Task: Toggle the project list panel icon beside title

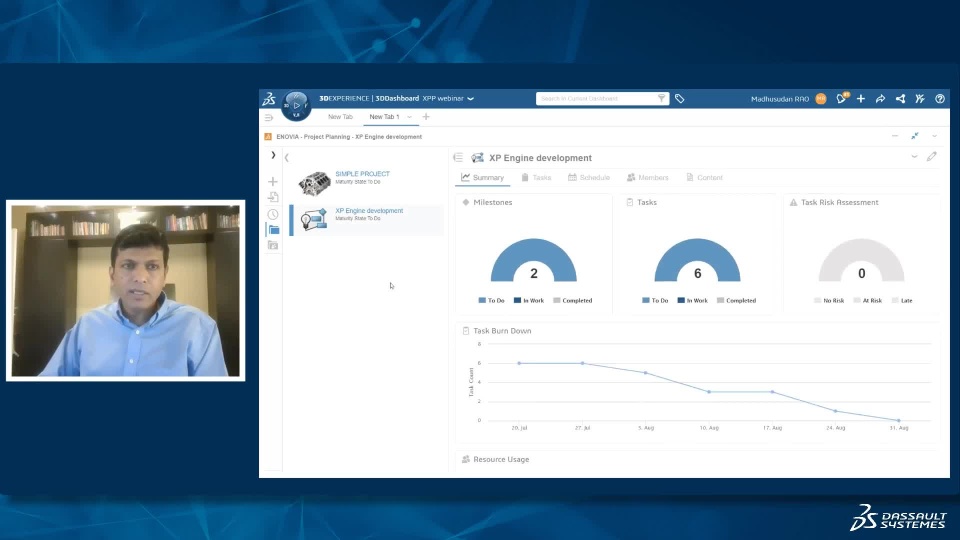Action: point(458,157)
